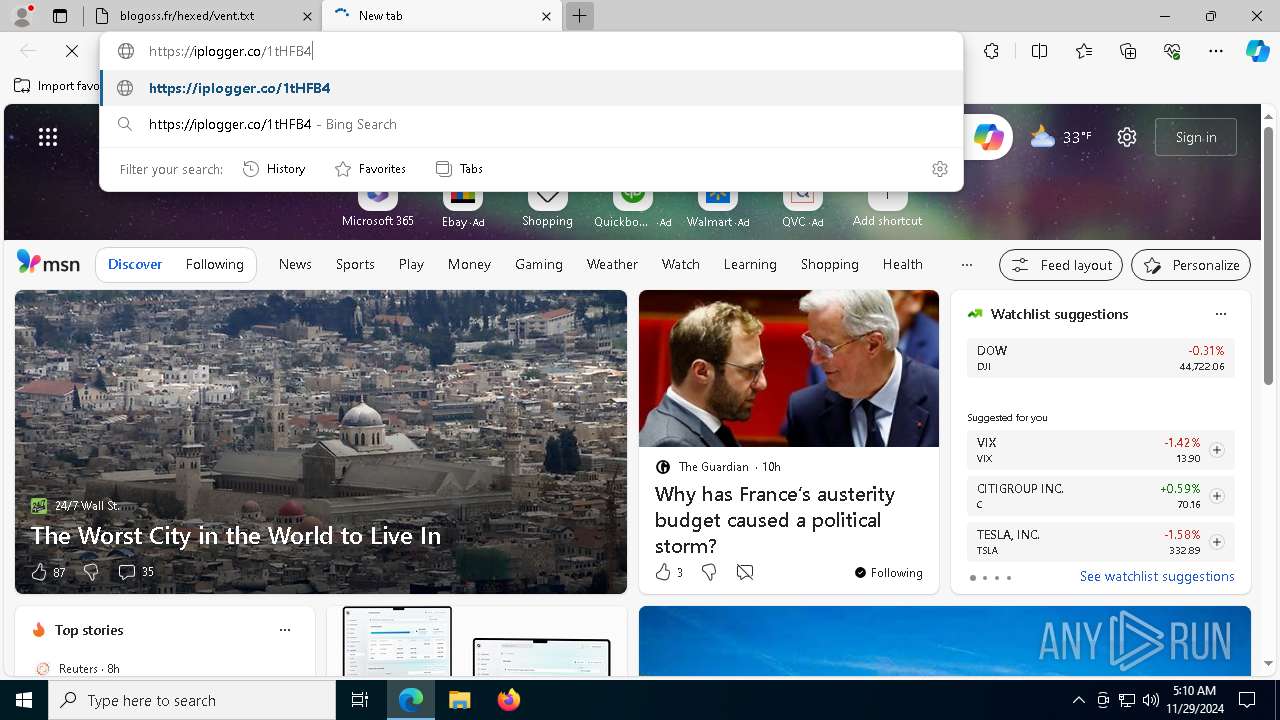Open the Feed layout options
Viewport: 1280px width, 720px height.
[1061, 265]
